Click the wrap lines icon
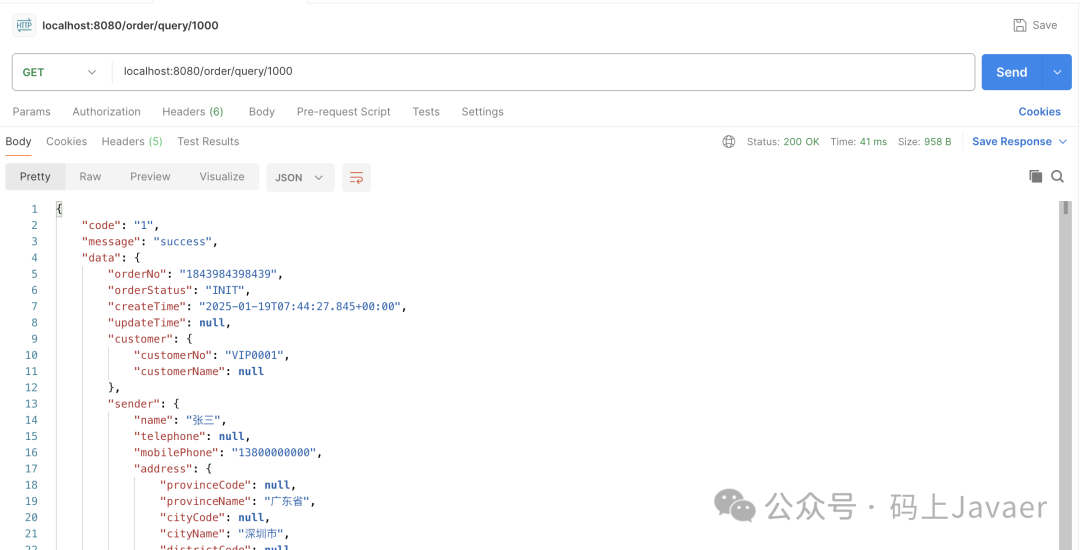 356,177
